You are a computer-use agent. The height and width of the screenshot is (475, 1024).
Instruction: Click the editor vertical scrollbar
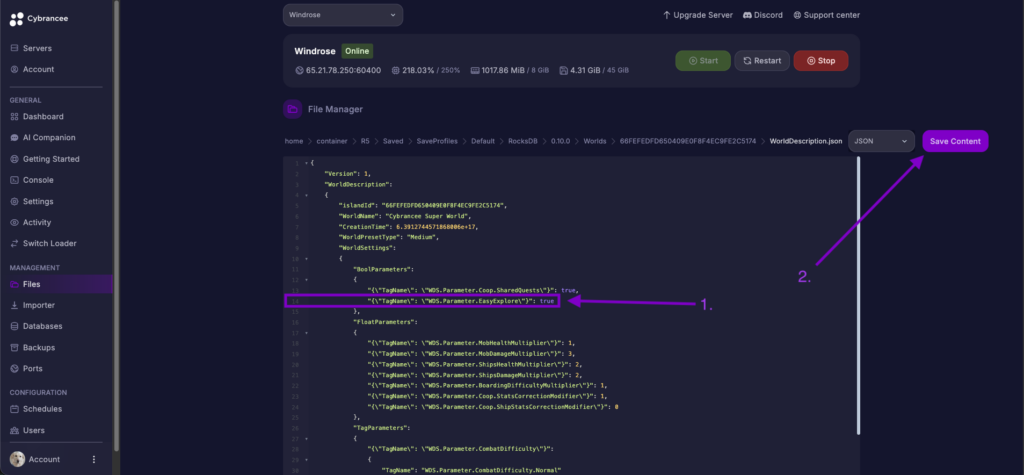coord(857,300)
